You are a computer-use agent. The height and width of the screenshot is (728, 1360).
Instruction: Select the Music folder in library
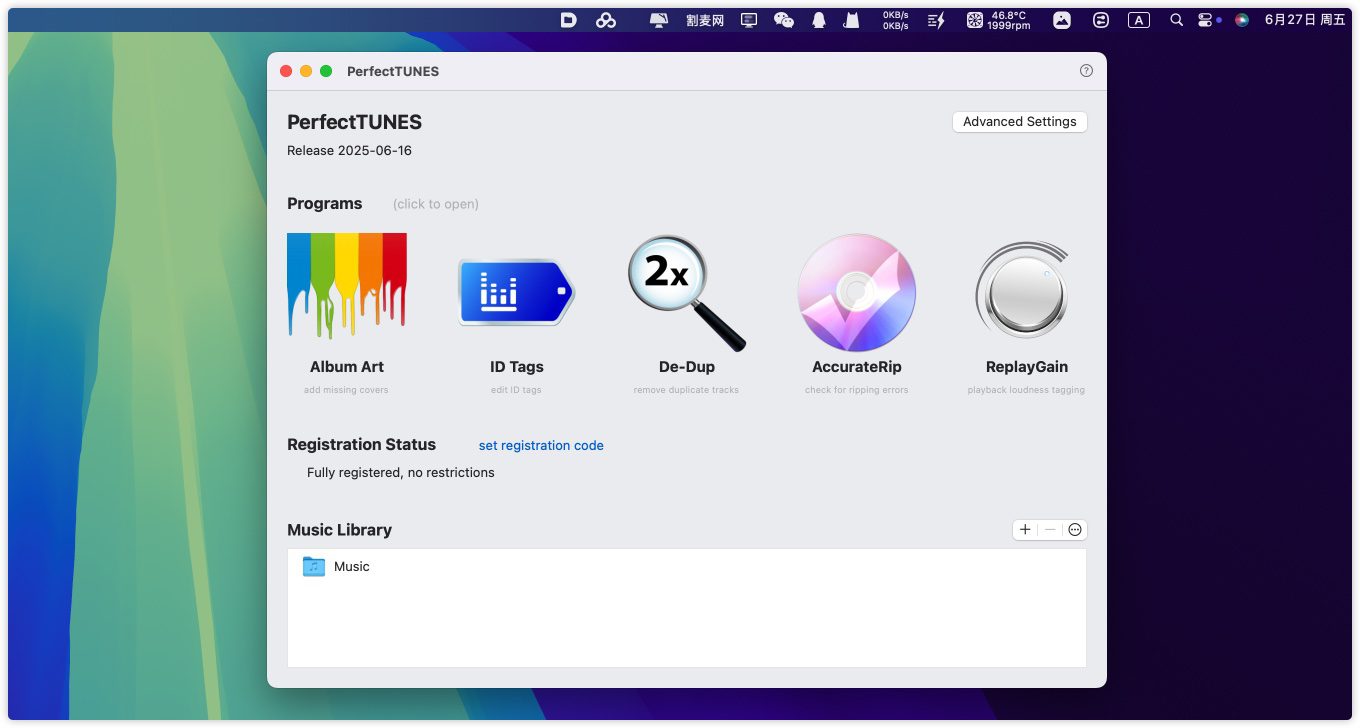[x=686, y=566]
